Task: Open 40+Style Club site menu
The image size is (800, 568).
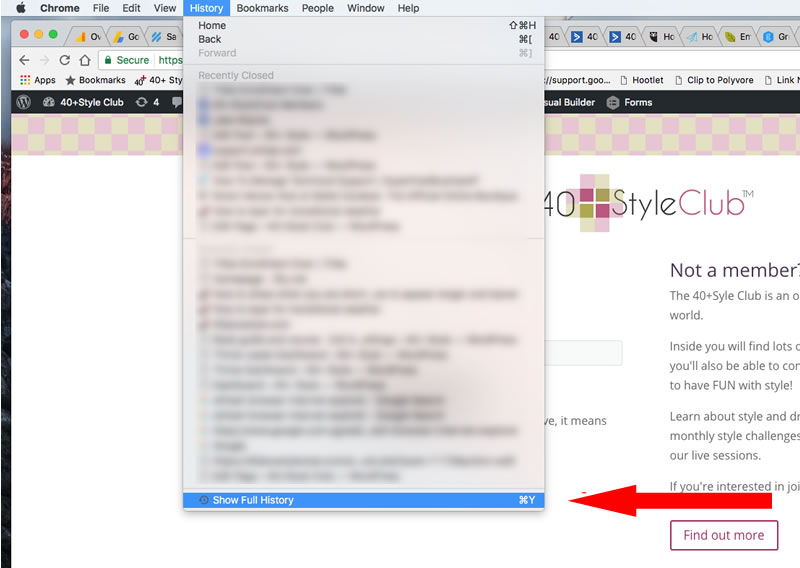Action: 83,102
